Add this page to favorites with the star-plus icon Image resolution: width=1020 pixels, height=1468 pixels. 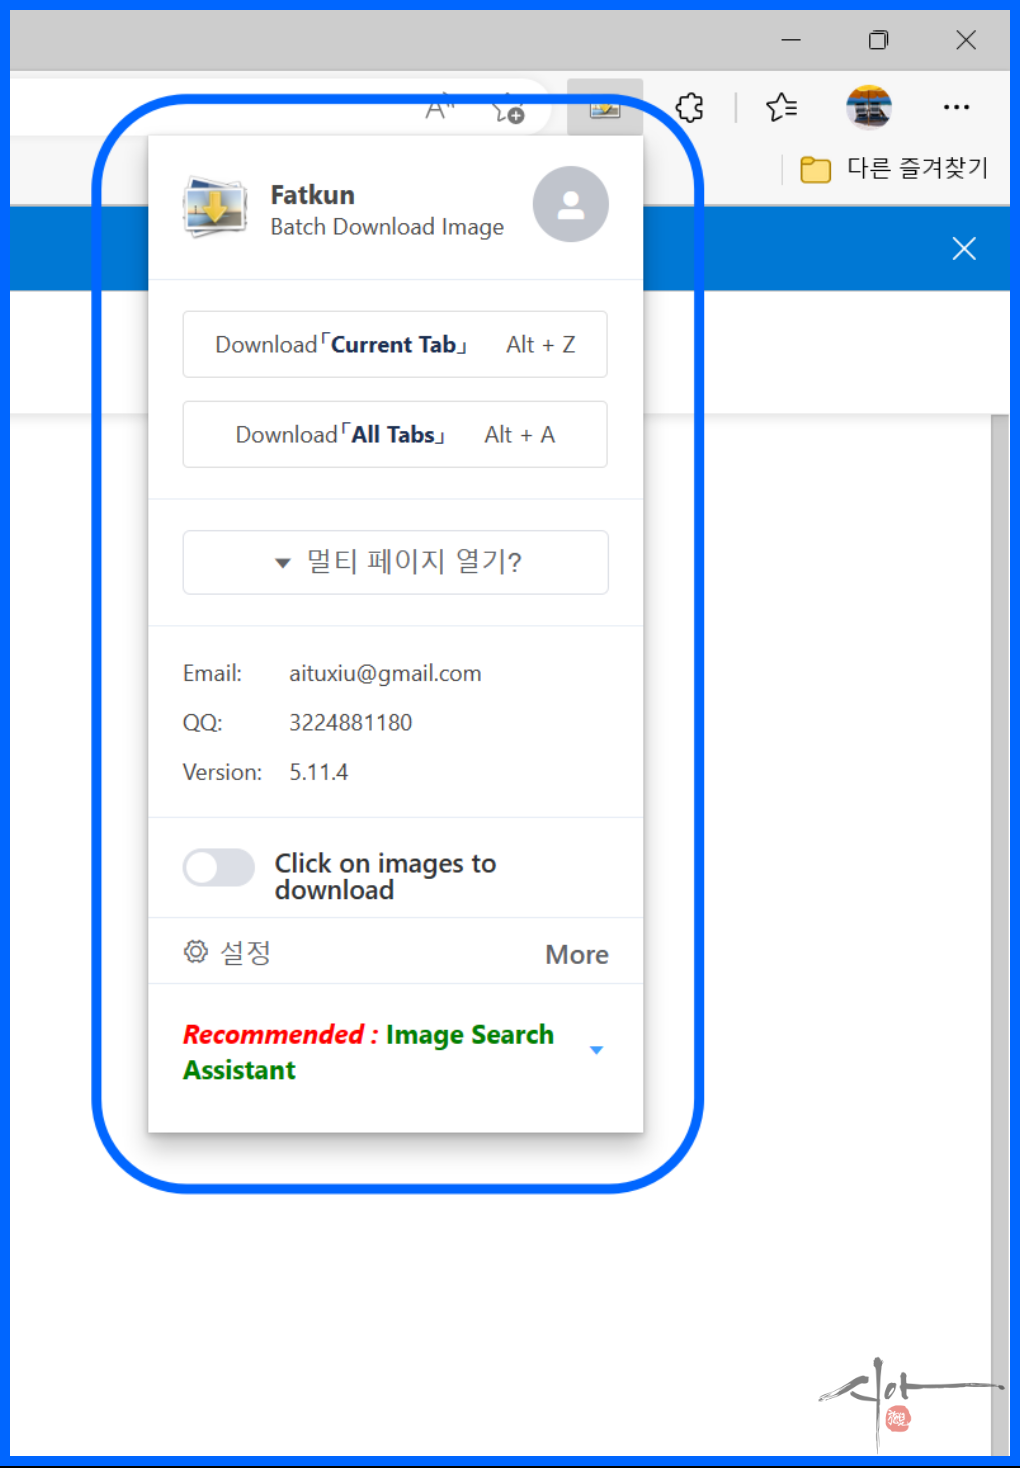(x=508, y=109)
